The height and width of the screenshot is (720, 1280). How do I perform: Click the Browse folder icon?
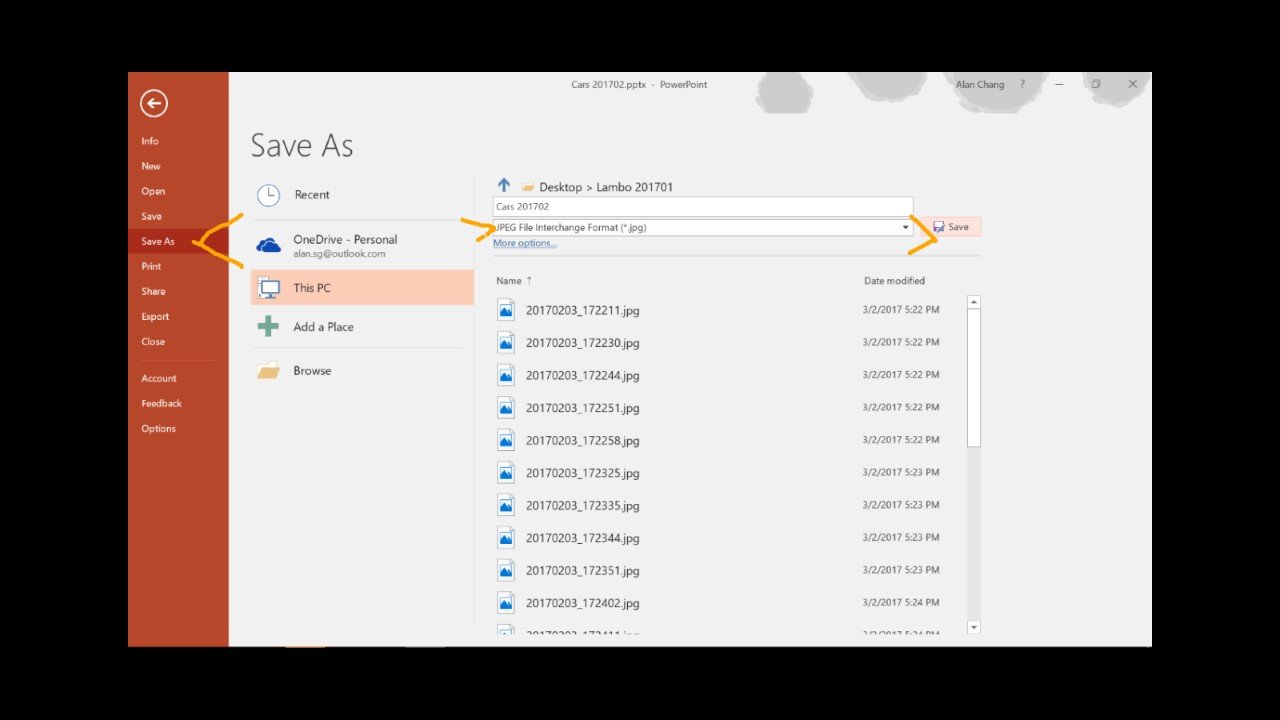point(268,370)
